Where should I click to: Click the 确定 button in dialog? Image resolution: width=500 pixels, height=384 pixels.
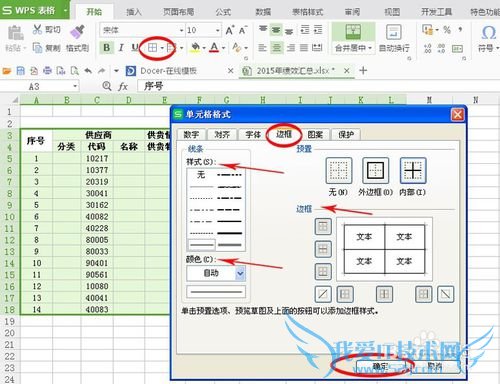pos(380,367)
